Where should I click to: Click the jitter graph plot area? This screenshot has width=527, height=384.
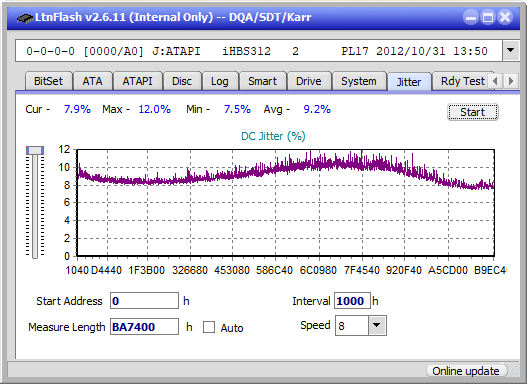286,203
